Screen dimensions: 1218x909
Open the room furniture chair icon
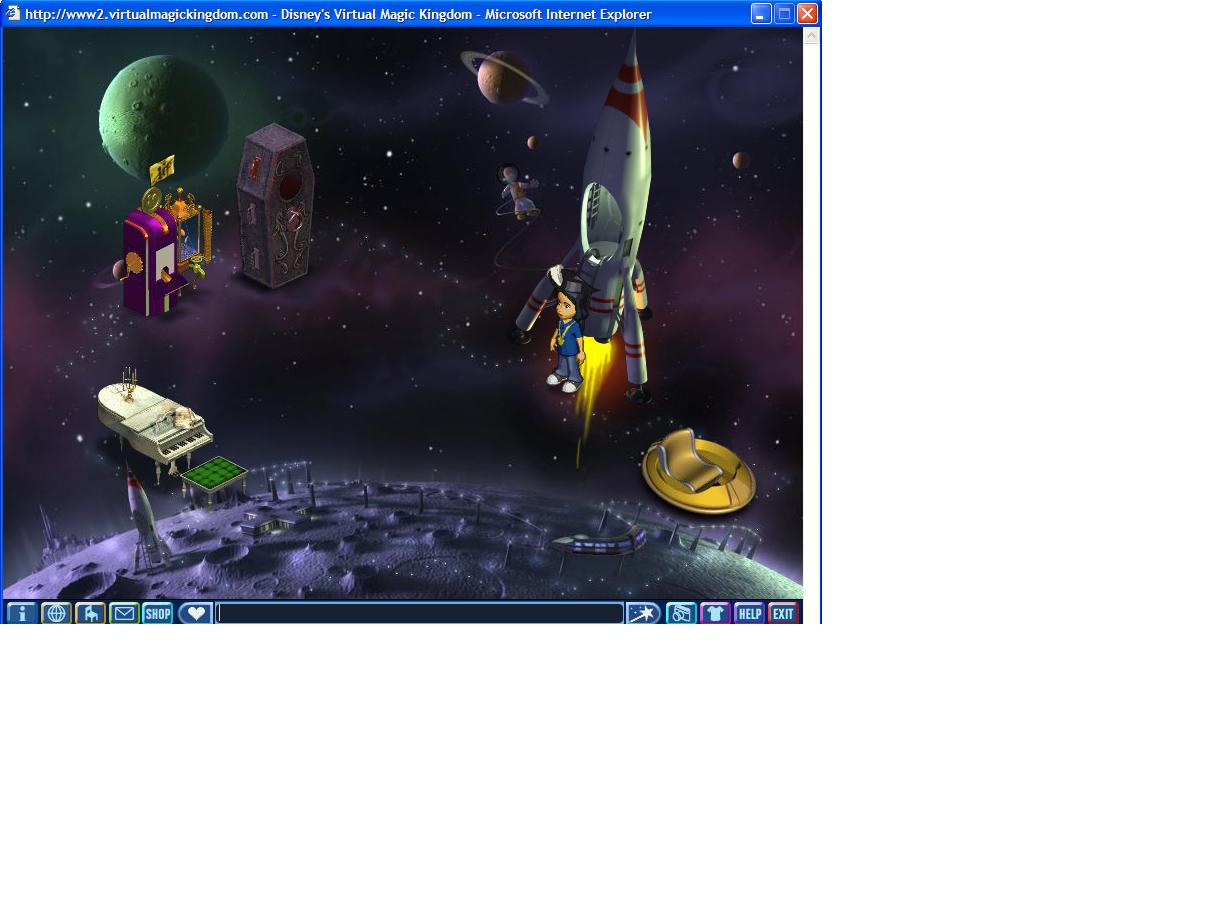click(x=90, y=613)
